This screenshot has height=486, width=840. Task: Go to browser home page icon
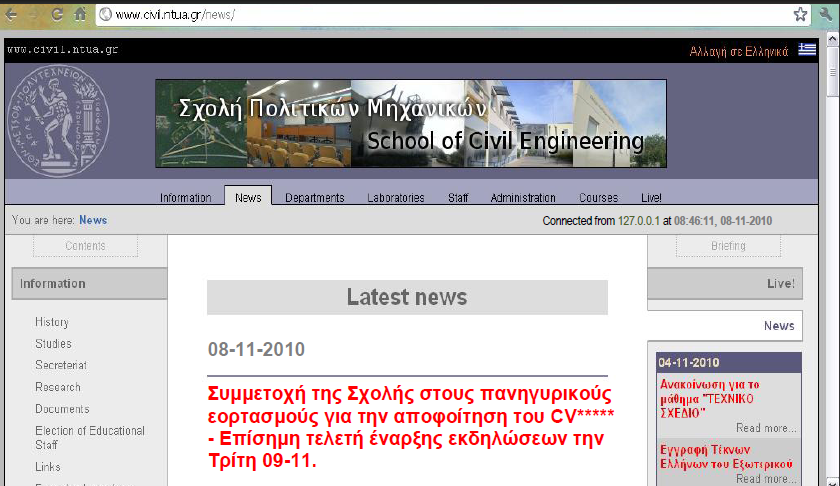coord(79,14)
